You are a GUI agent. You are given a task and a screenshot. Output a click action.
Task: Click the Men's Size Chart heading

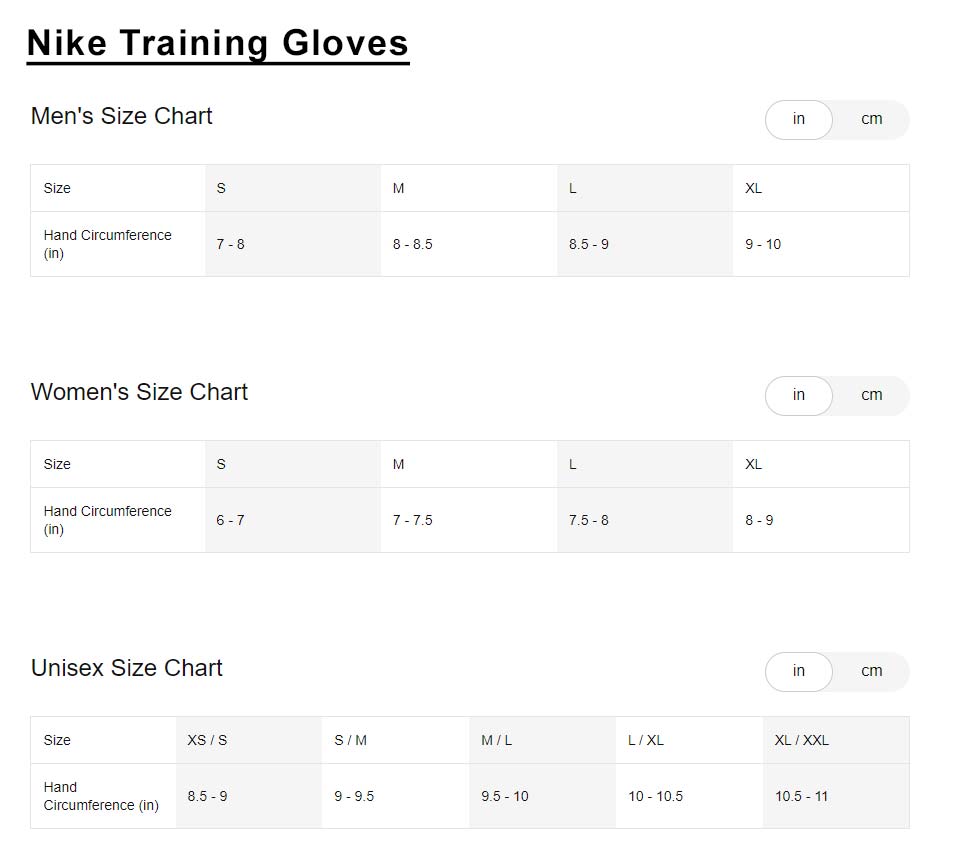(121, 116)
